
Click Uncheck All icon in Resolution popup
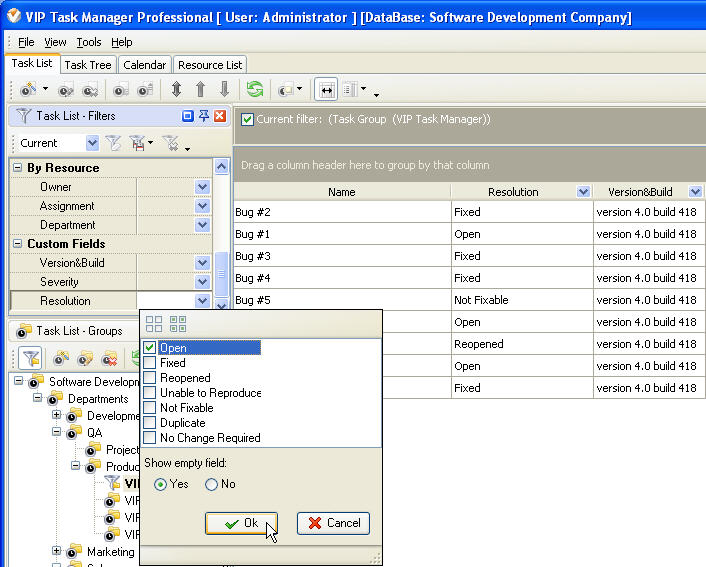[x=154, y=324]
